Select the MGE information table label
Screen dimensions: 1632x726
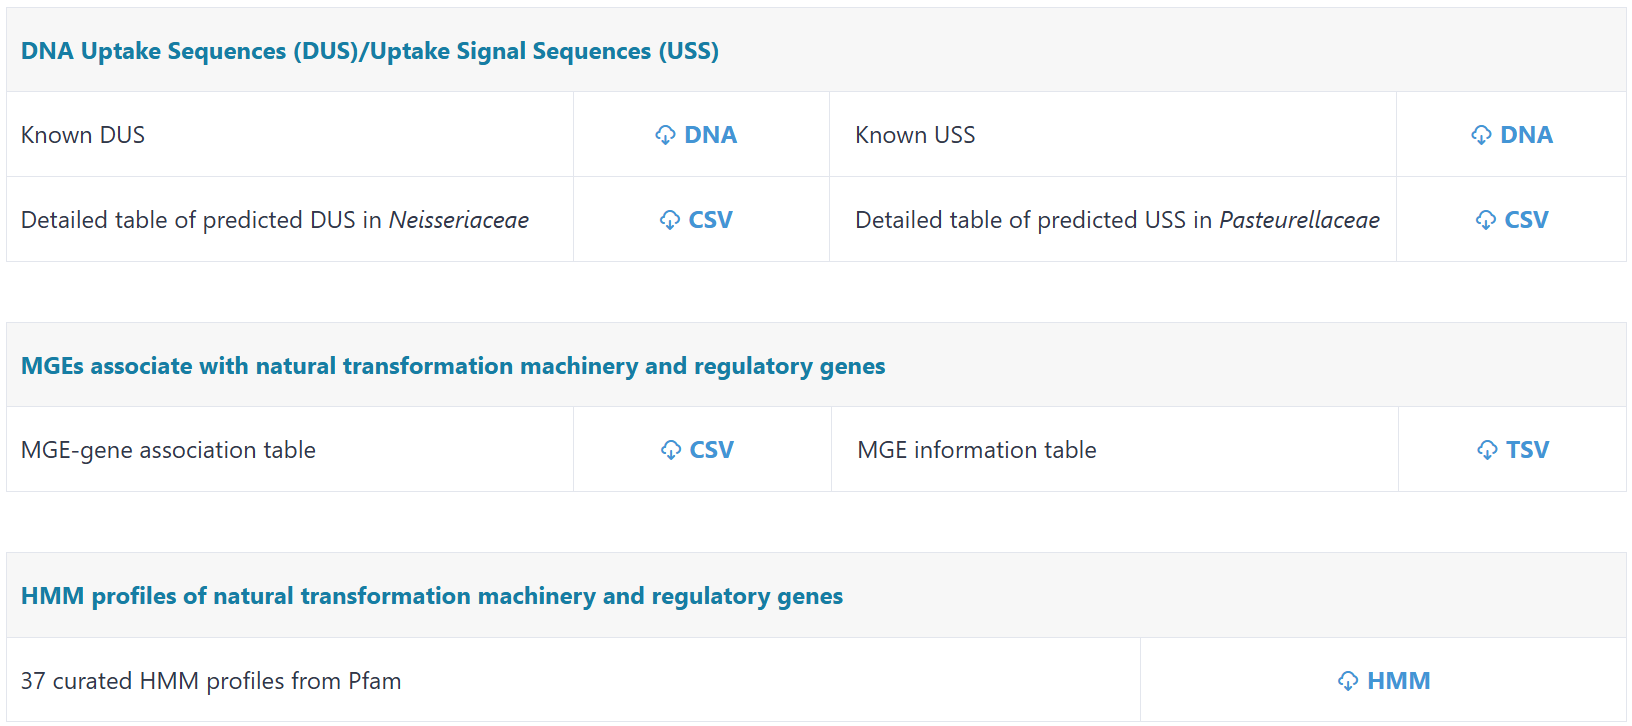(x=977, y=450)
